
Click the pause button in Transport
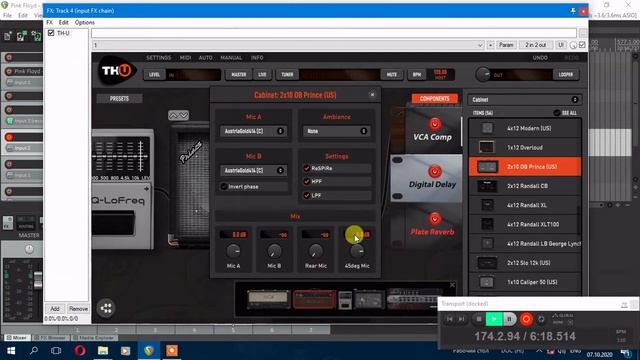click(x=509, y=319)
